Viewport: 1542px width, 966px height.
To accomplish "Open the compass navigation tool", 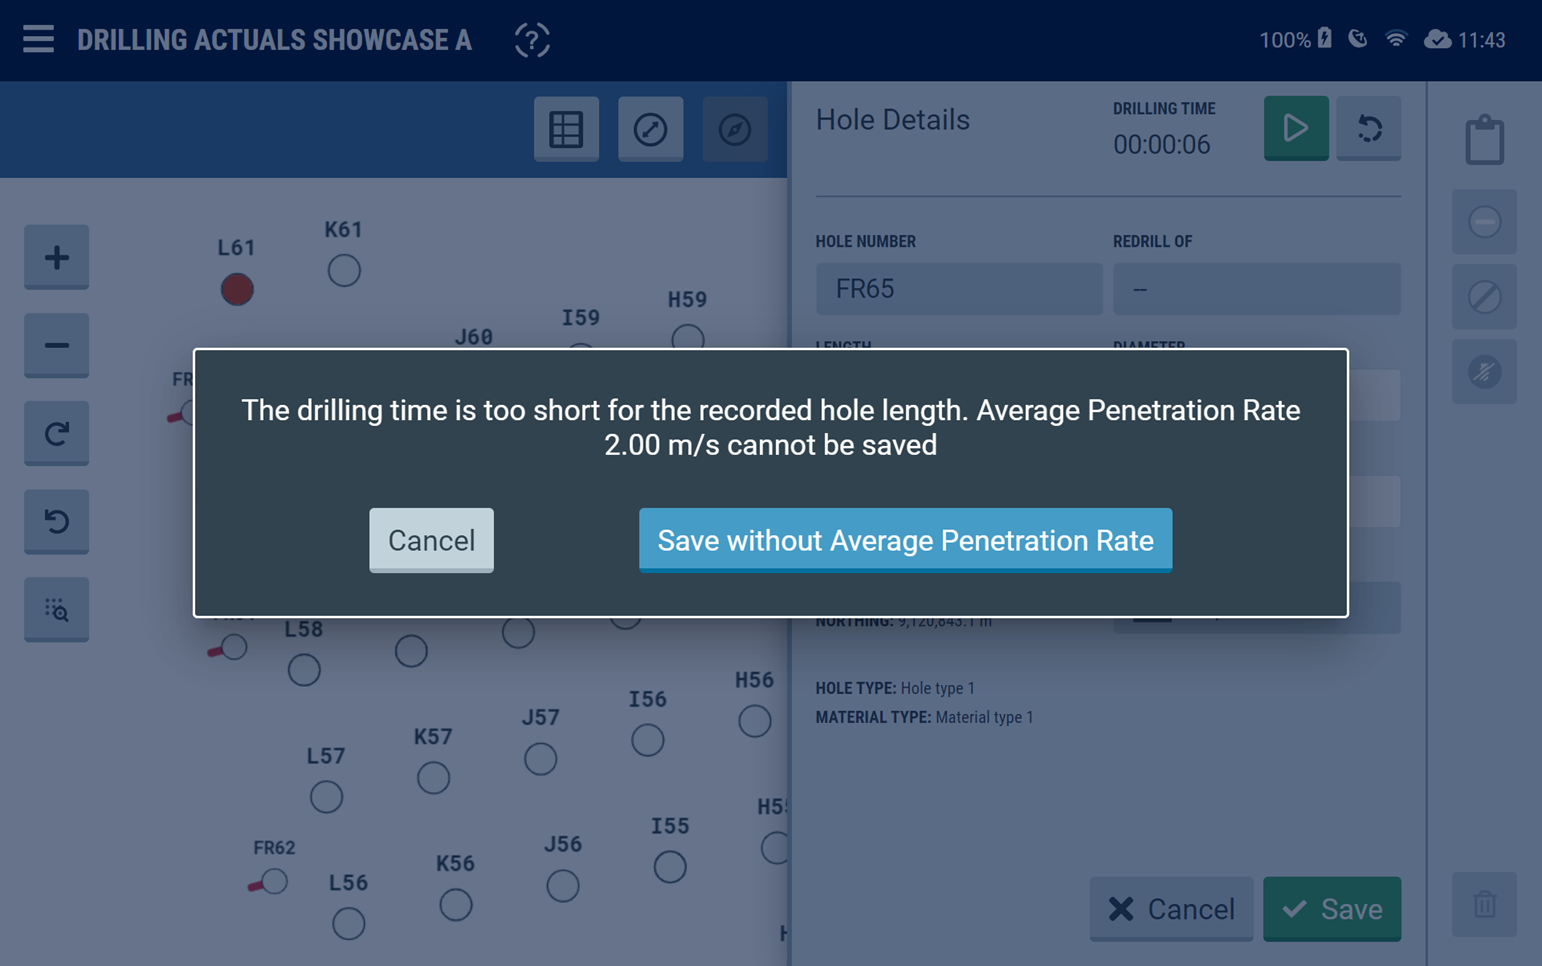I will tap(735, 129).
